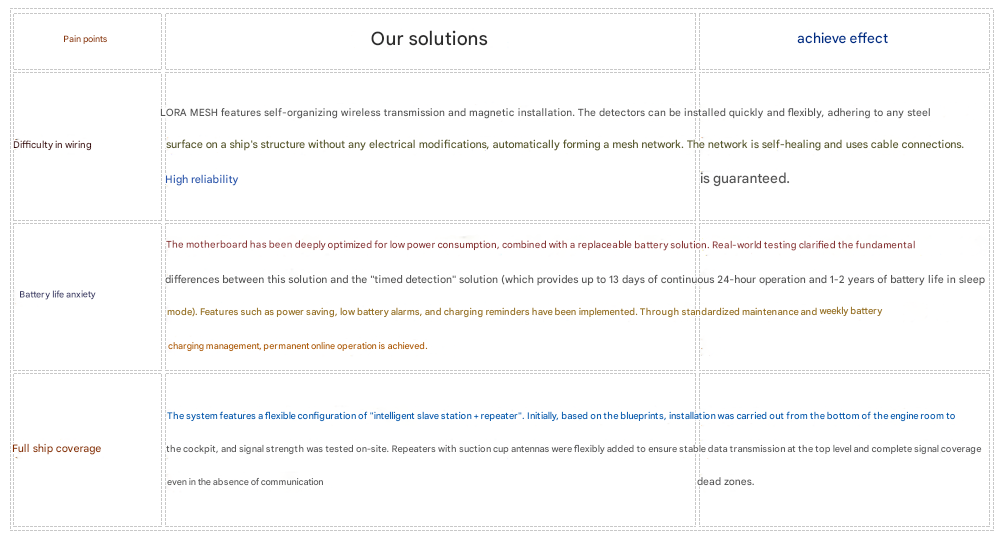Click the red "The motherboard has been" line

pos(540,245)
